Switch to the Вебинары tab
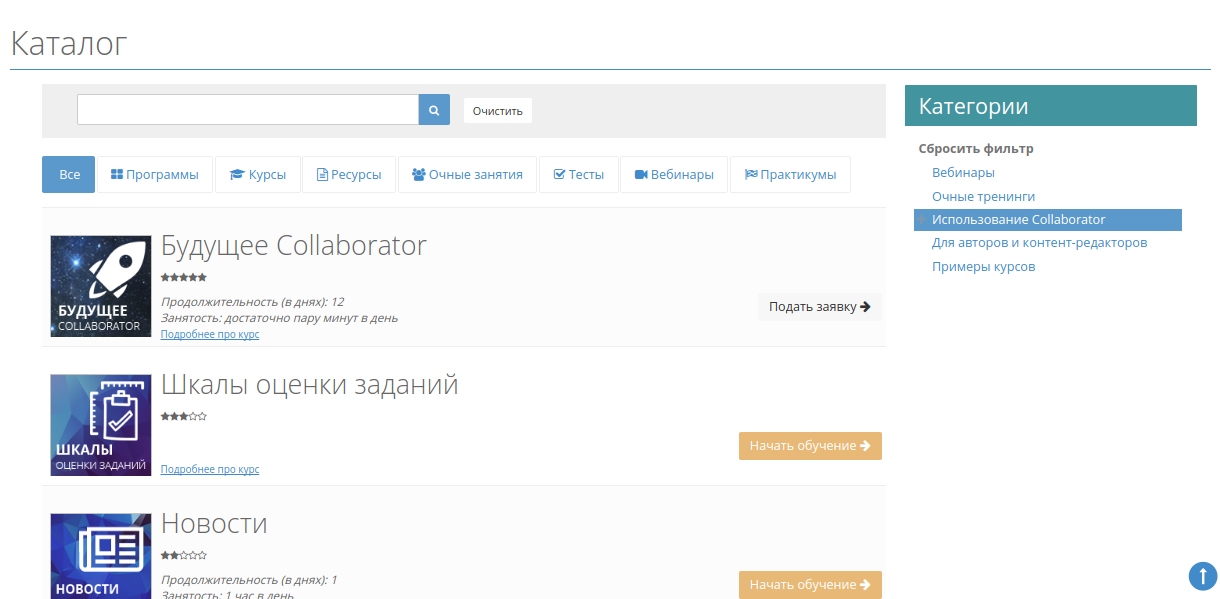Image resolution: width=1220 pixels, height=599 pixels. pos(674,174)
